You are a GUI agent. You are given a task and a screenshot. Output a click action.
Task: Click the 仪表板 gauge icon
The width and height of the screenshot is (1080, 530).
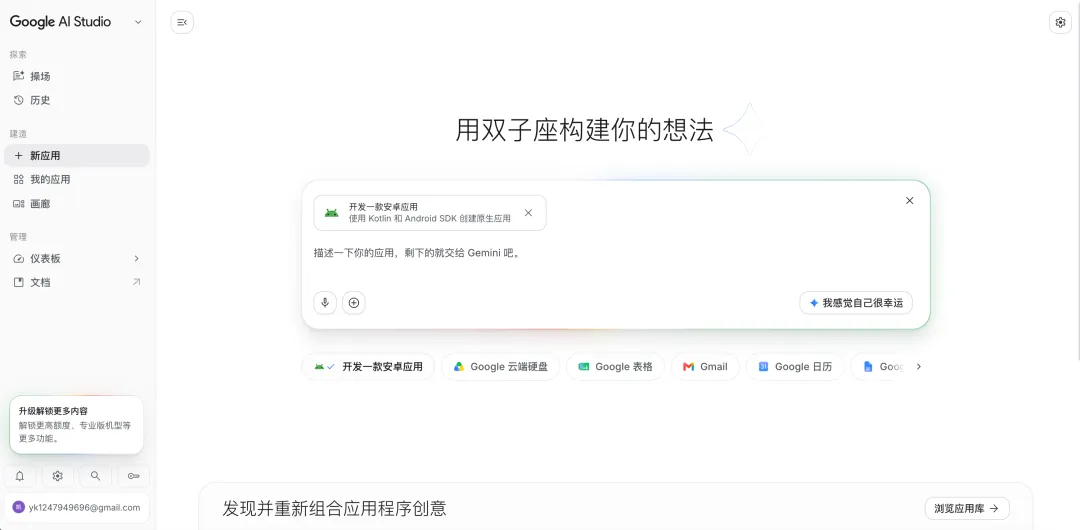[x=19, y=258]
